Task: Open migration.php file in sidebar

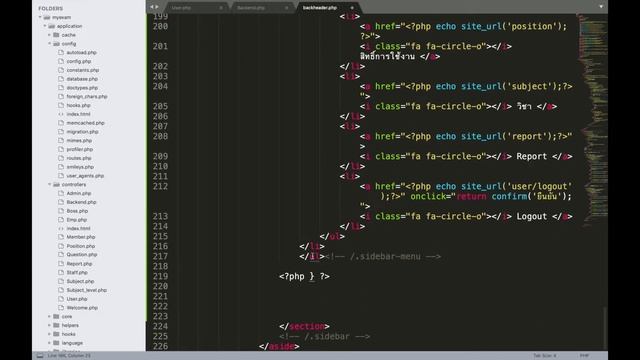Action: (x=82, y=131)
